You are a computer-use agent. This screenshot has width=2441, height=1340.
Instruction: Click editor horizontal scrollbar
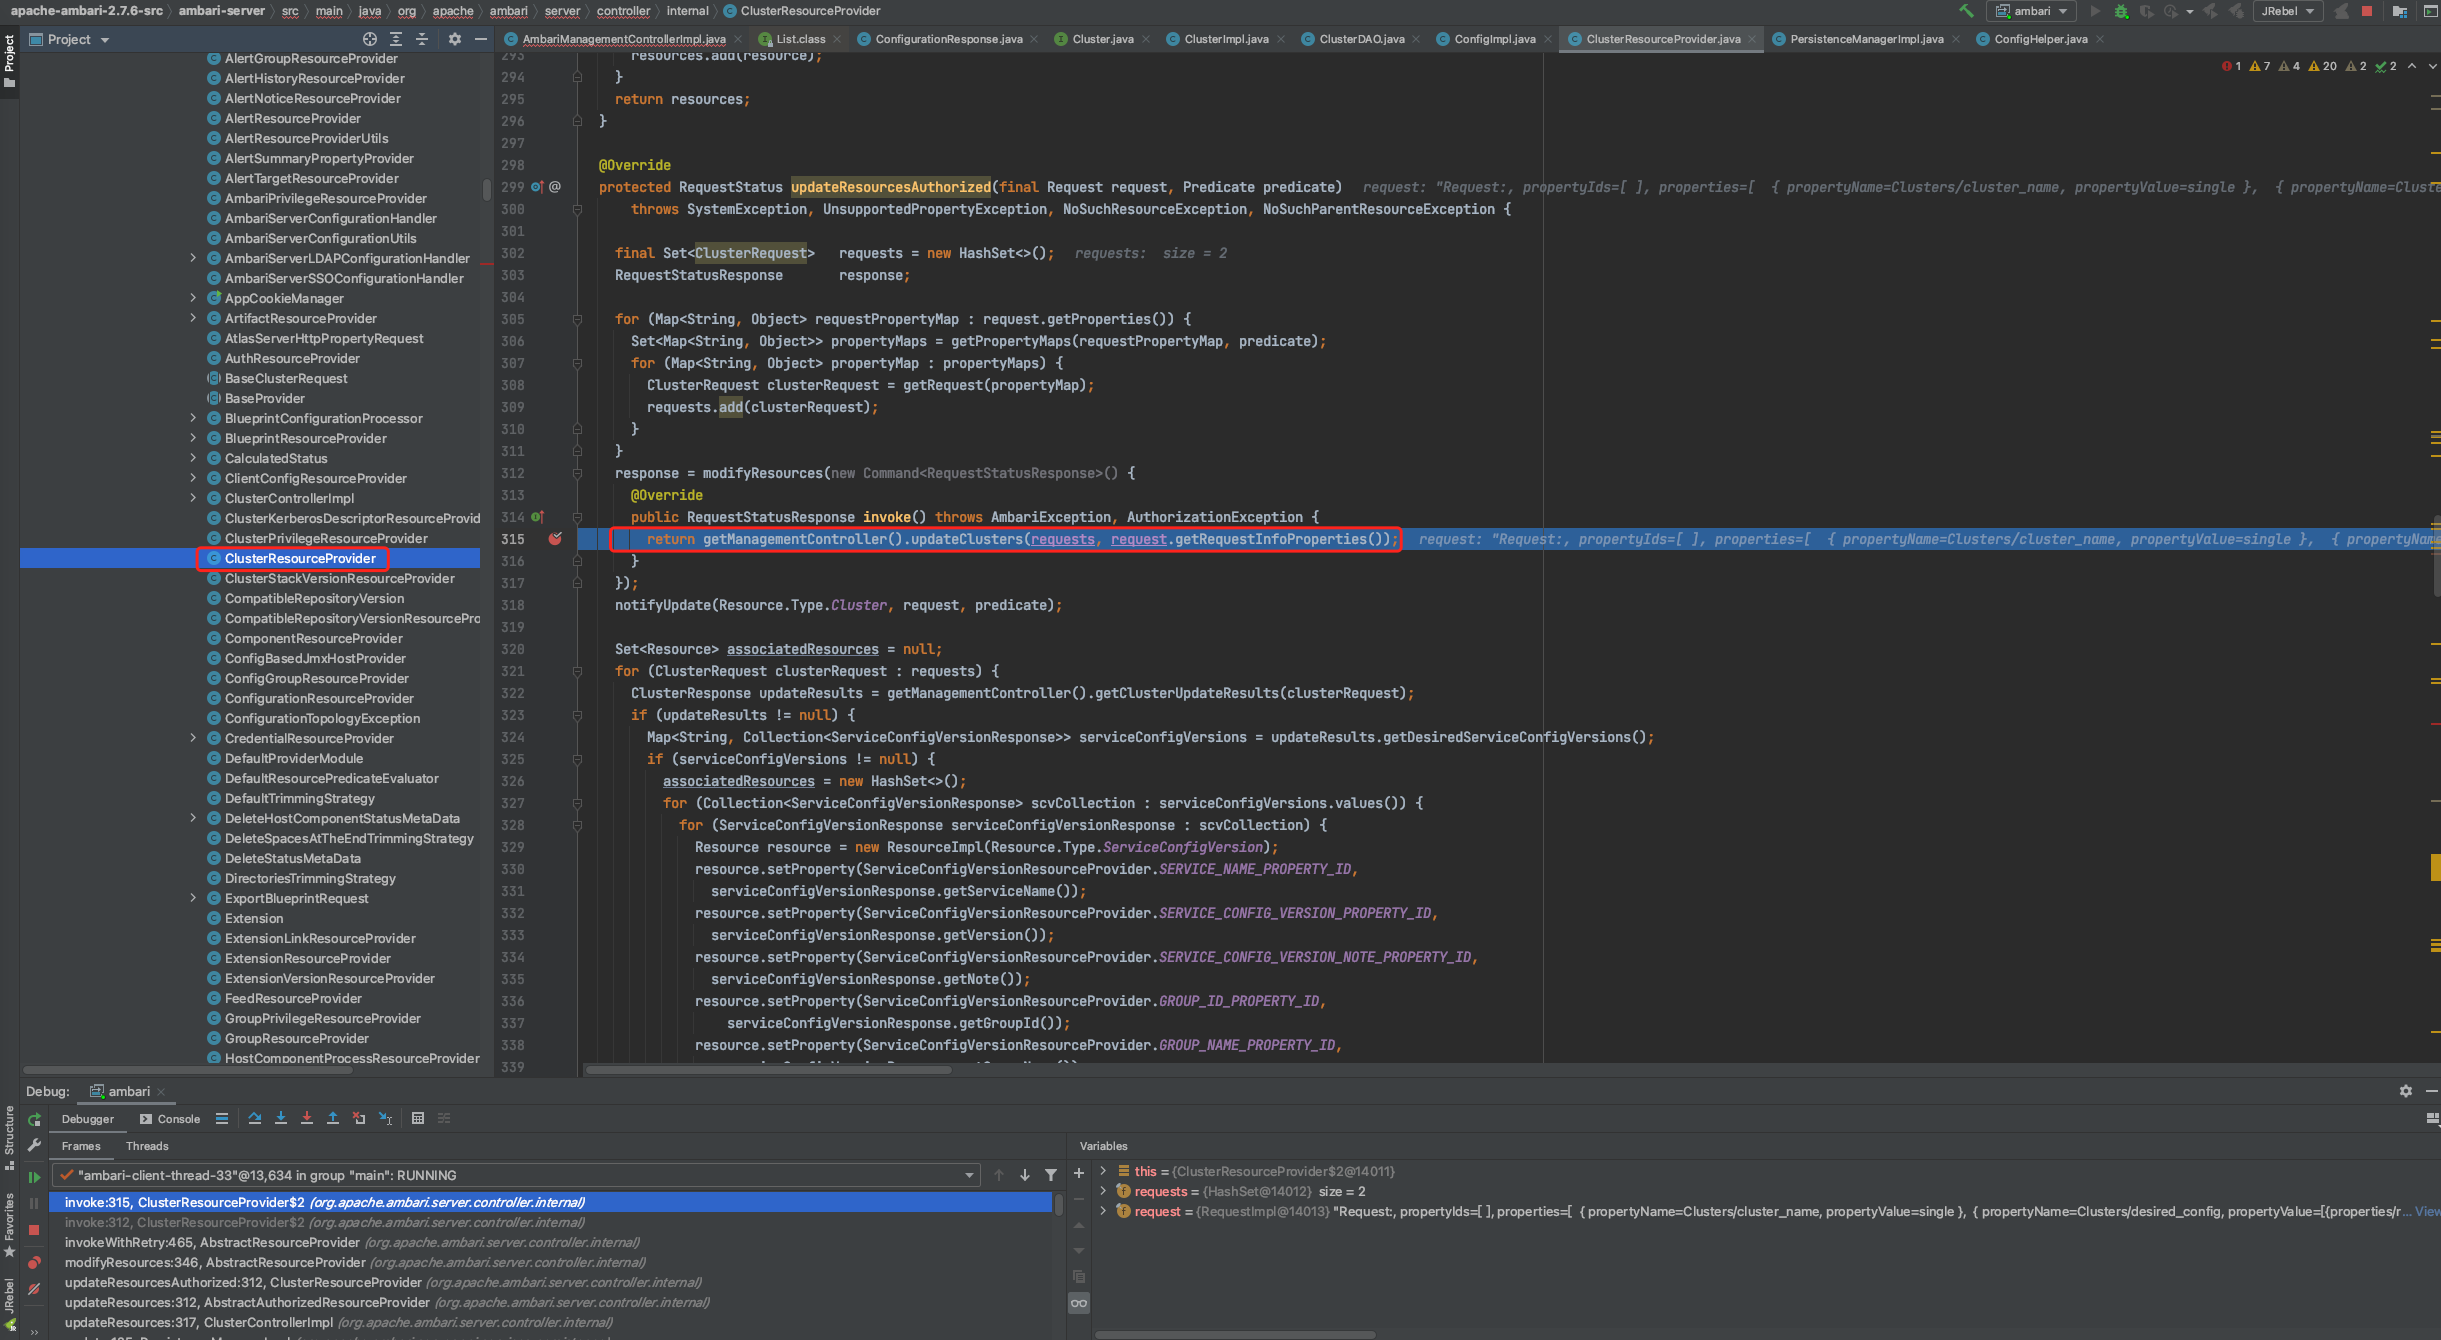[768, 1069]
